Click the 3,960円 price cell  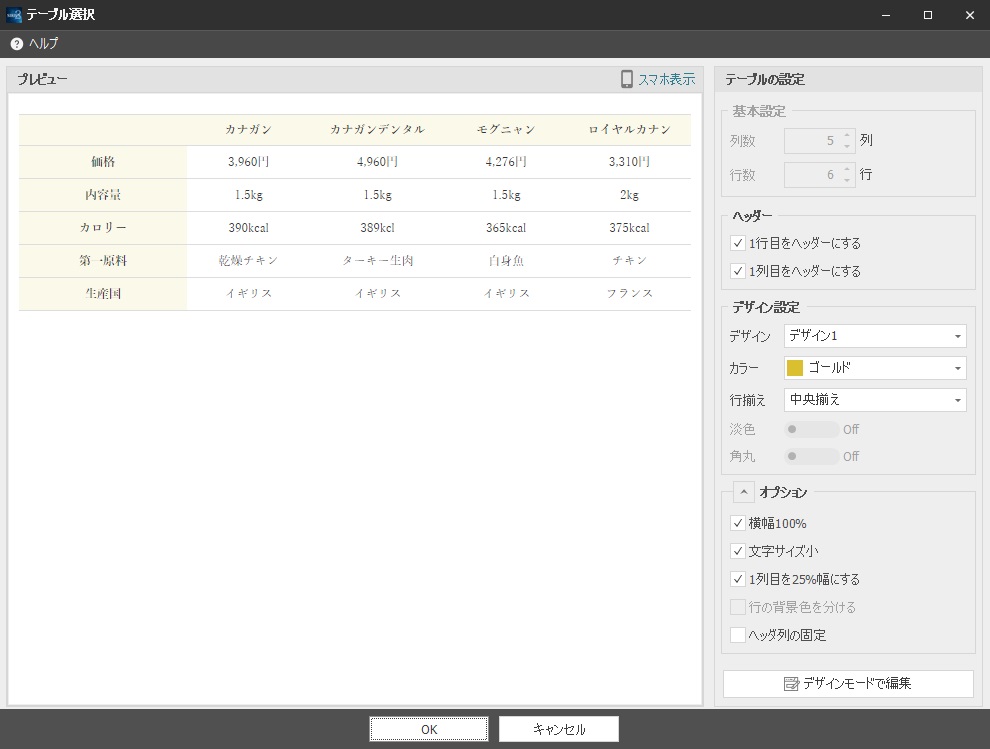point(249,162)
